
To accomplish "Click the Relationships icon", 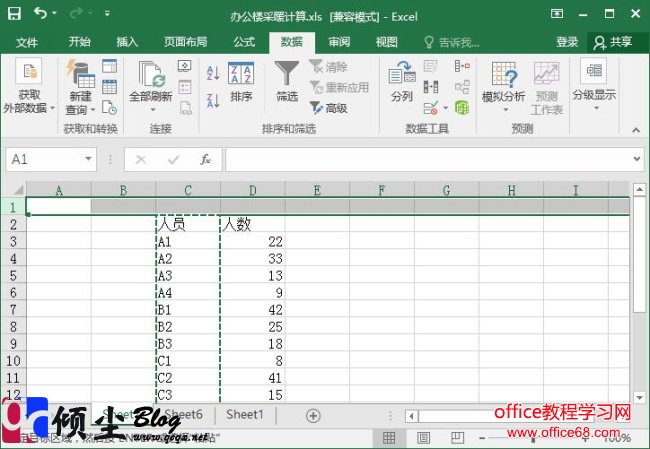I will [x=462, y=87].
